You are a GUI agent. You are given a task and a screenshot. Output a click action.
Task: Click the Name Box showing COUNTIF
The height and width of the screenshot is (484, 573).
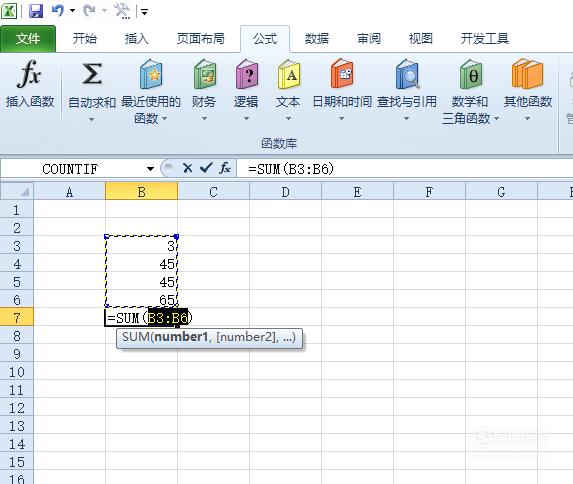tap(70, 169)
